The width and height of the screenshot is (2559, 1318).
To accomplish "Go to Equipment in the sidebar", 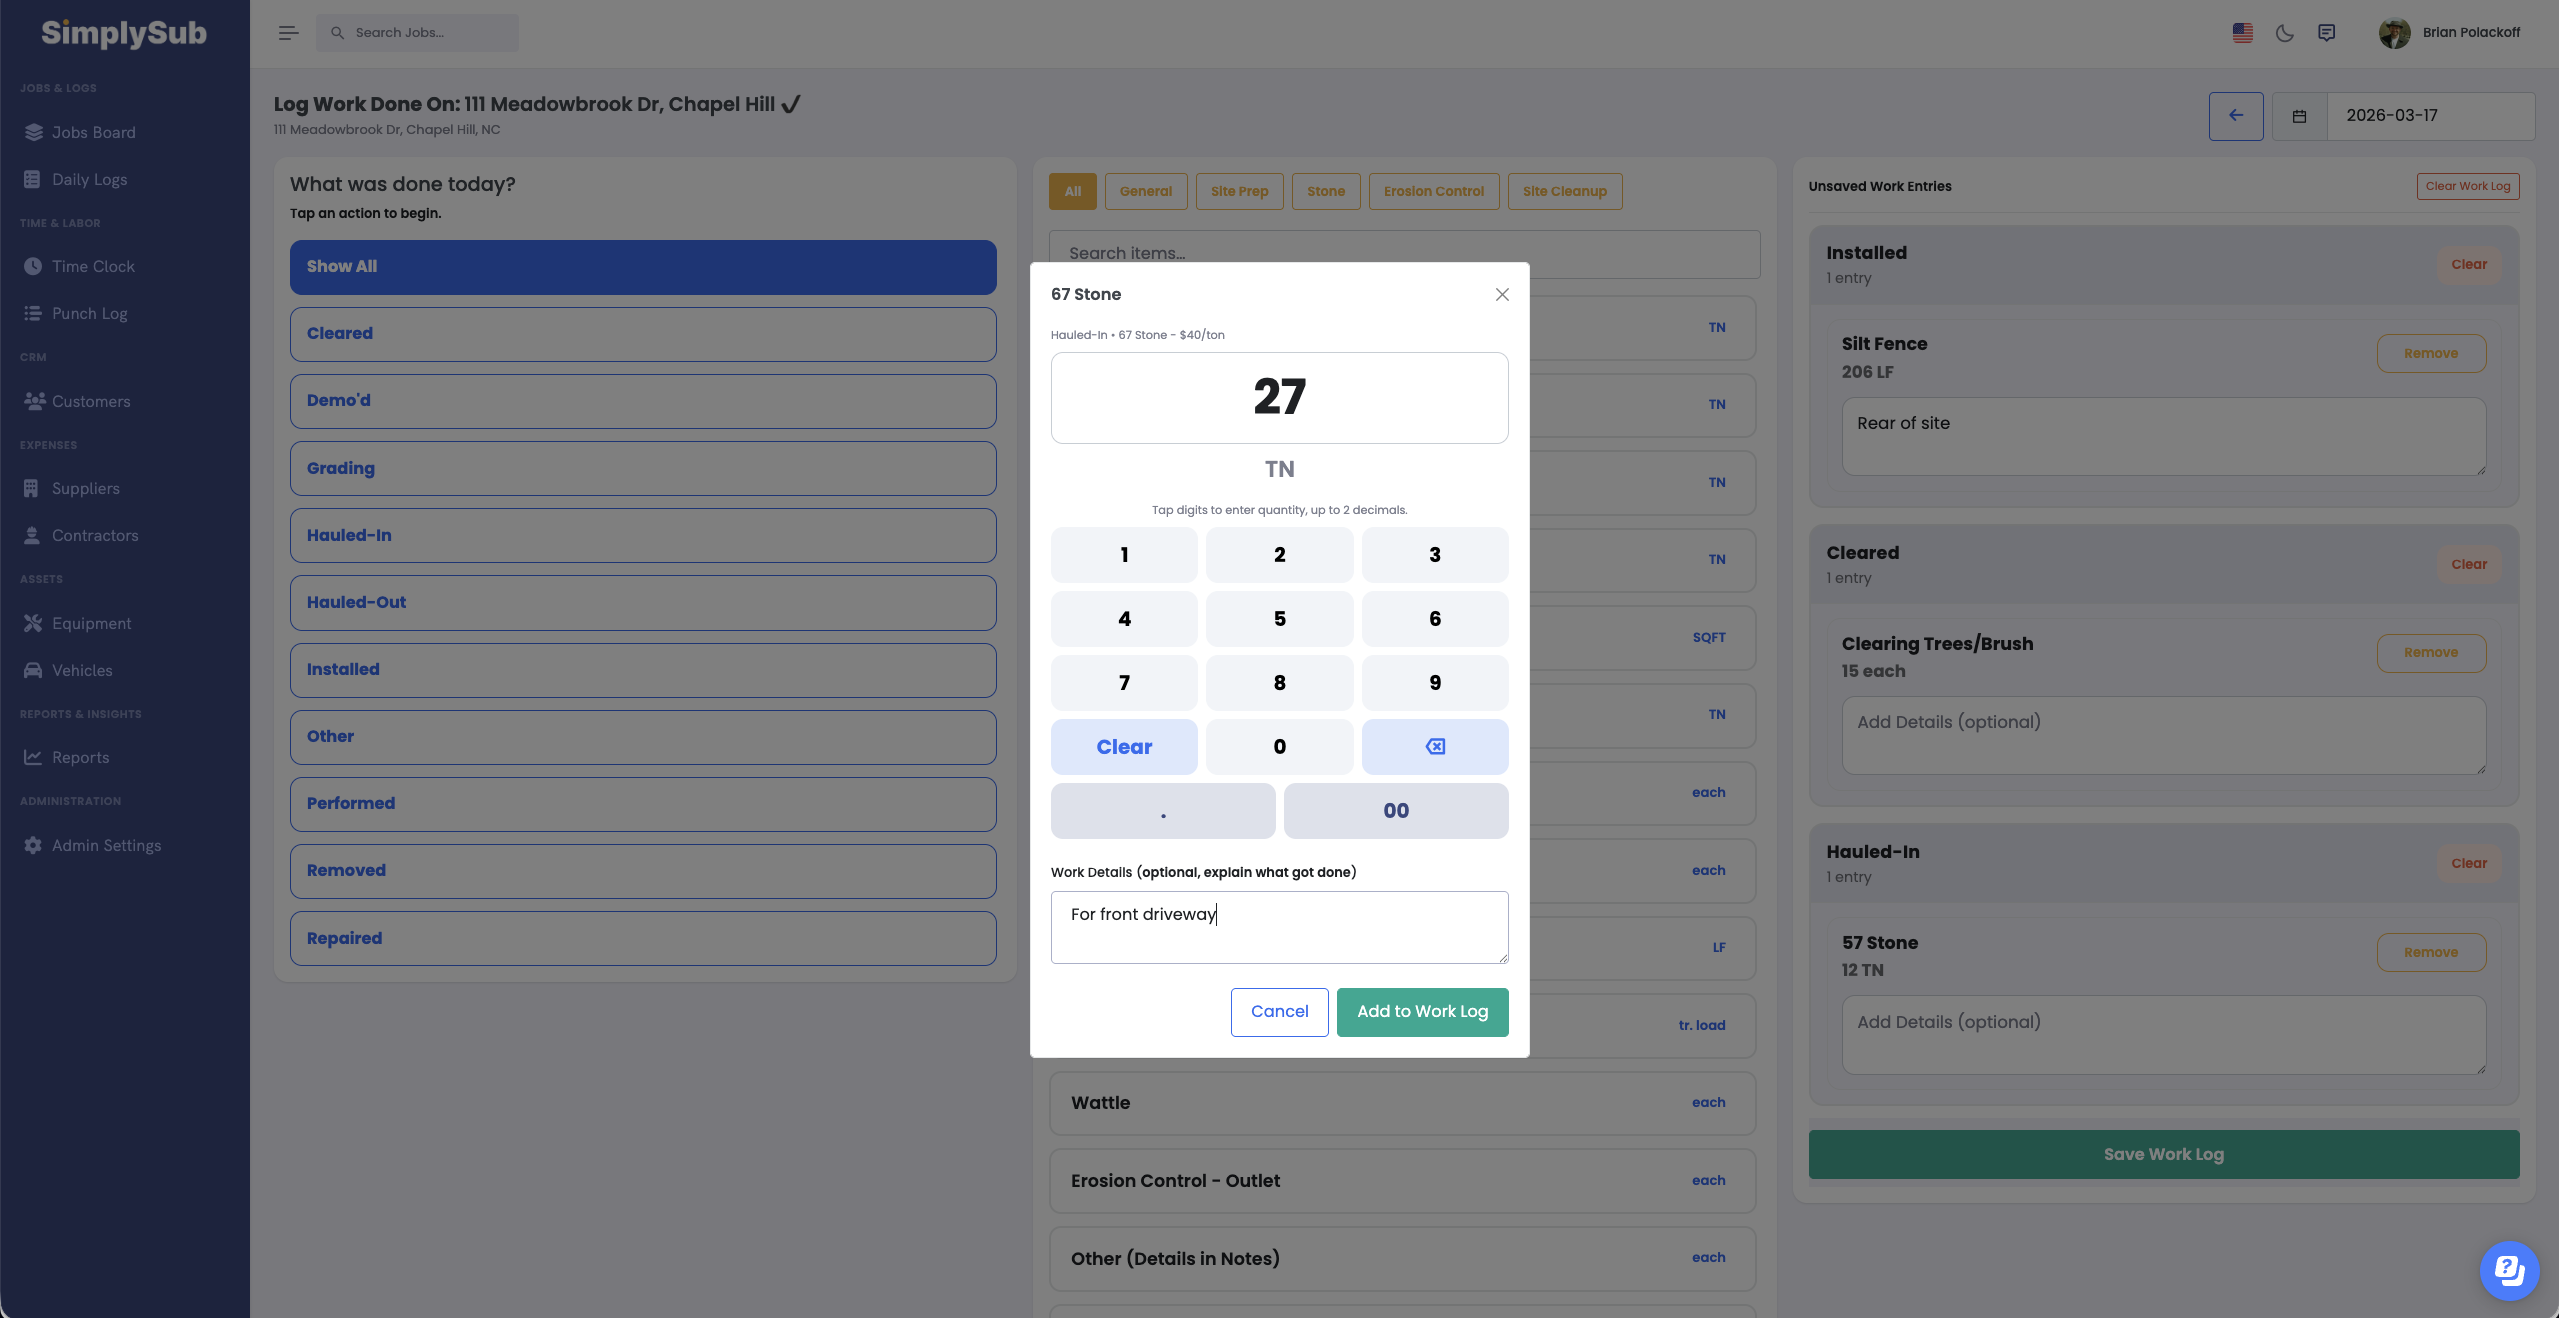I will tap(91, 623).
